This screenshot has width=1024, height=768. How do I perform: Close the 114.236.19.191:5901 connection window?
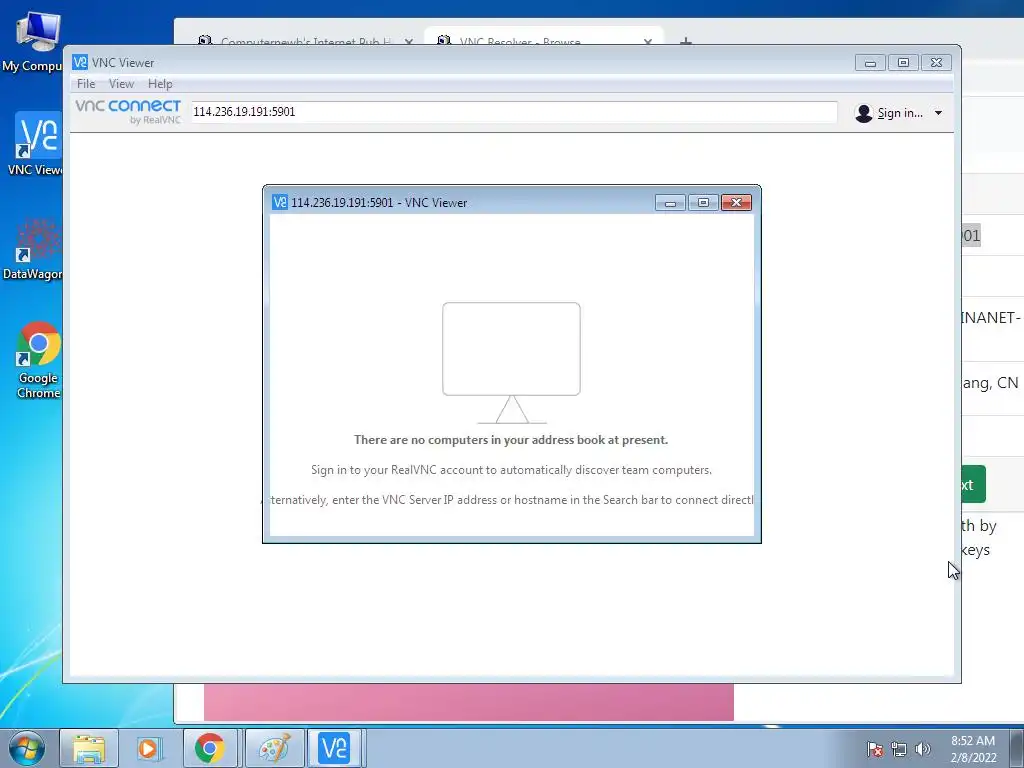tap(736, 202)
